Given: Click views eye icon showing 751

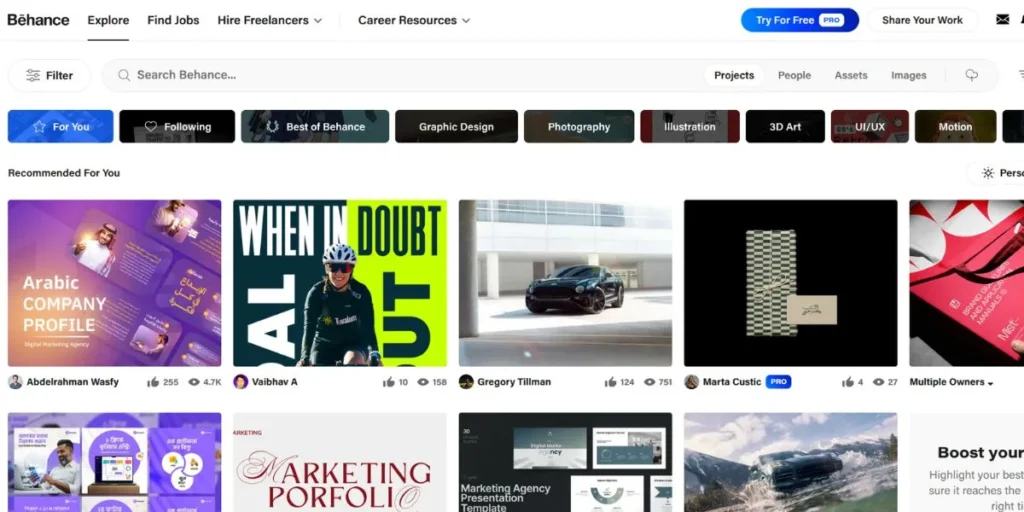Looking at the screenshot, I should click(x=649, y=382).
